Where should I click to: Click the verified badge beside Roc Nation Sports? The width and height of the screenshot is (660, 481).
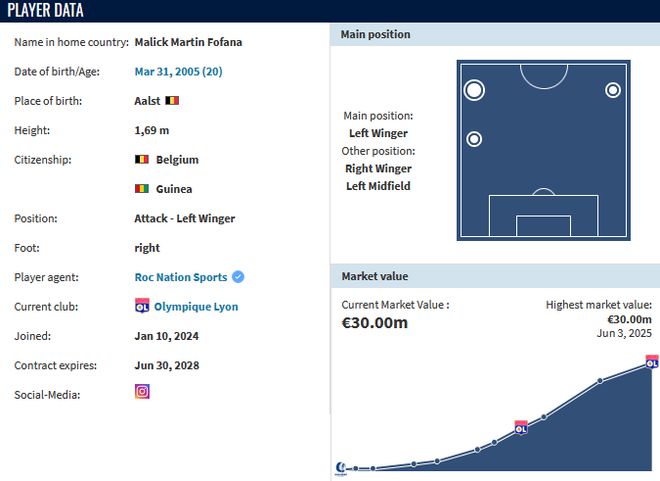coord(238,277)
